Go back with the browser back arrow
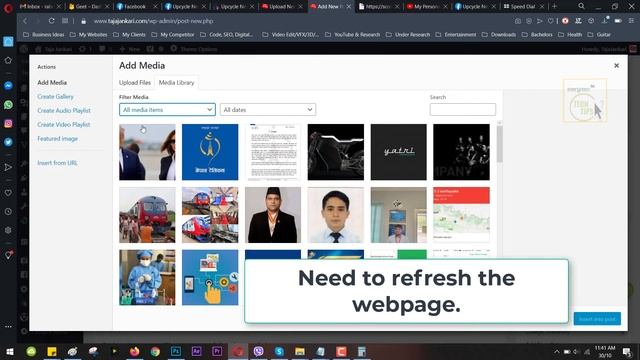The image size is (640, 360). 25,21
